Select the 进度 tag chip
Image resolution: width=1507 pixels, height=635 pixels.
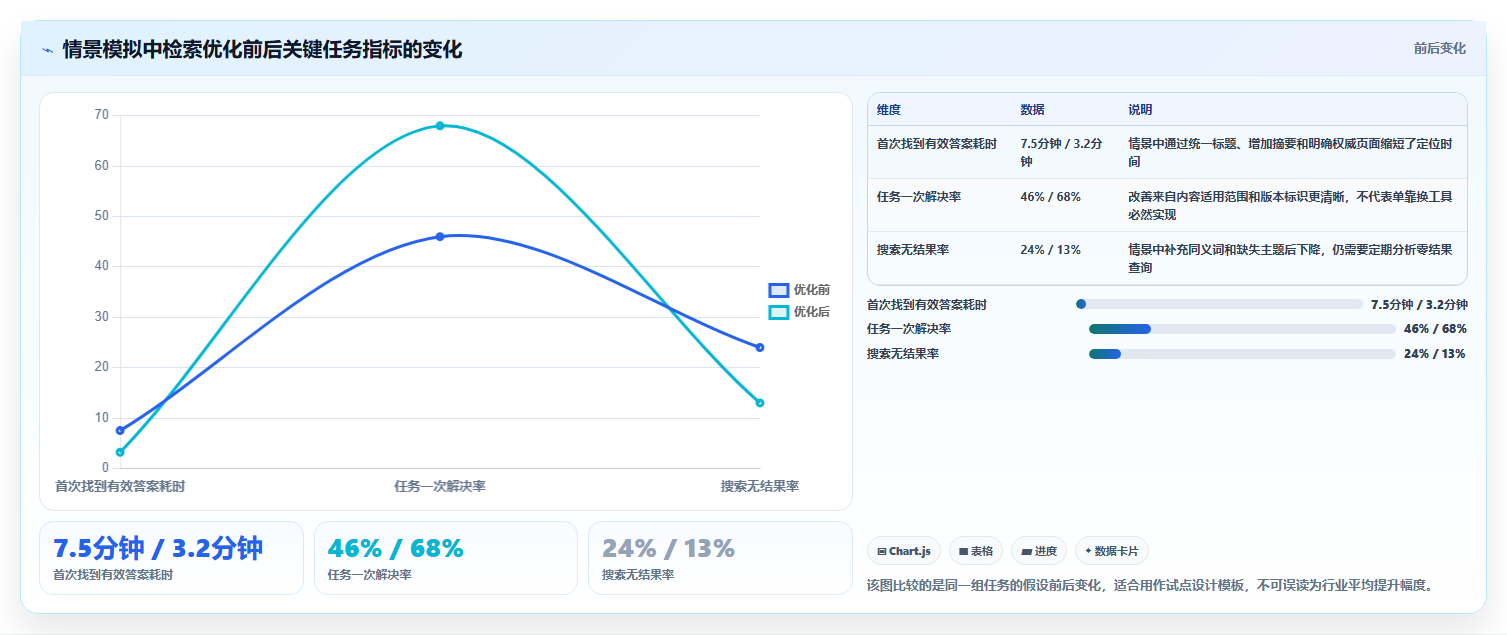[x=1039, y=551]
